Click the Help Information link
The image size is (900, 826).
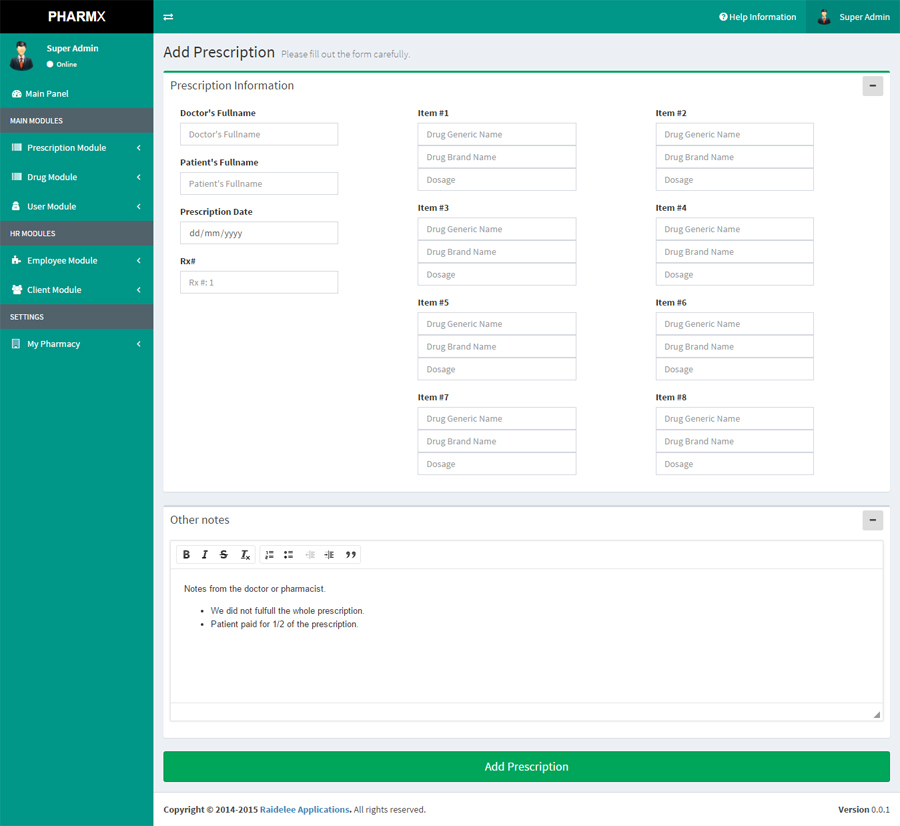(757, 17)
